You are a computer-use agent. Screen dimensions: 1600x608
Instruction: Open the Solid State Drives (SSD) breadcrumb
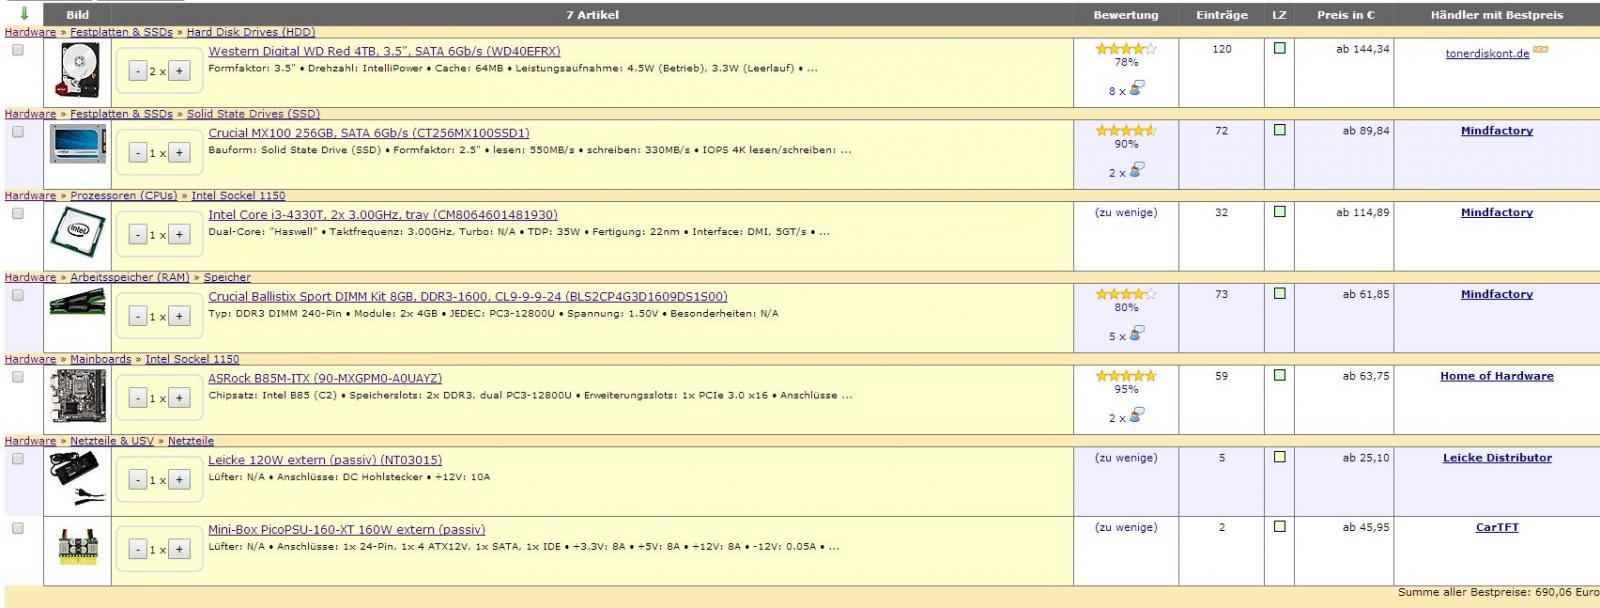point(253,114)
